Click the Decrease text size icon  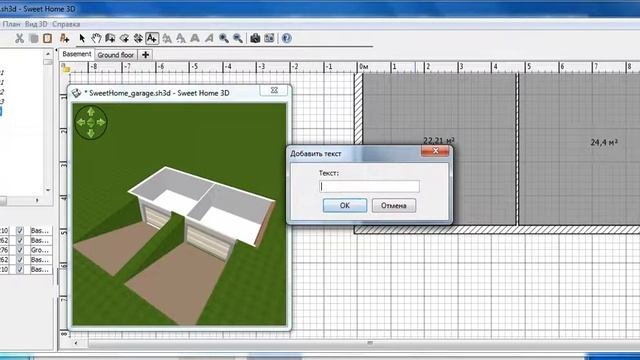[180, 38]
